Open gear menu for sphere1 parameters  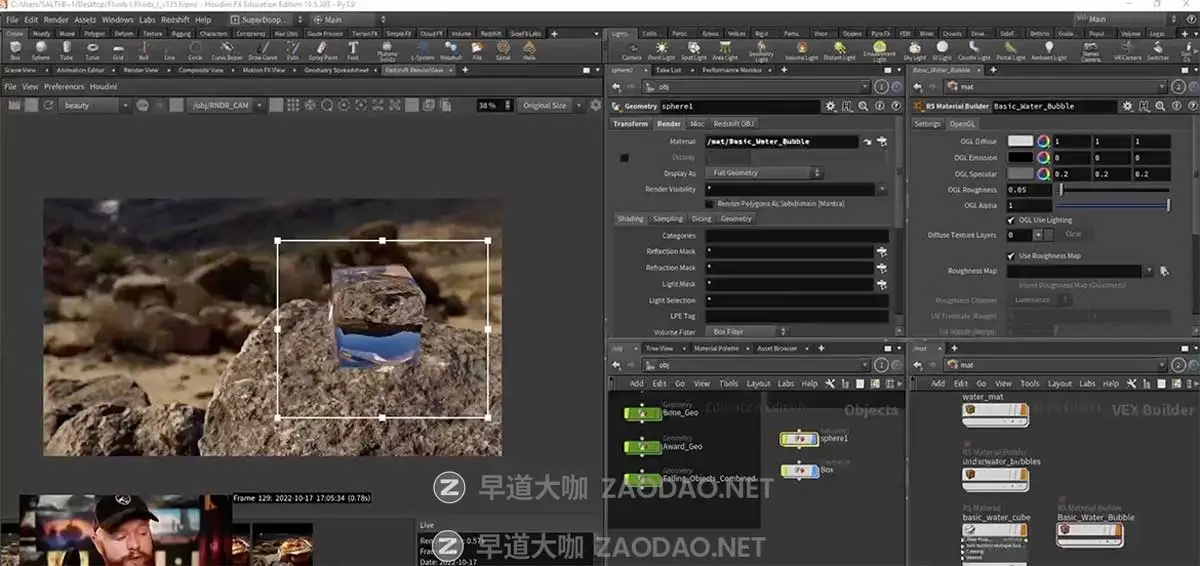click(831, 106)
